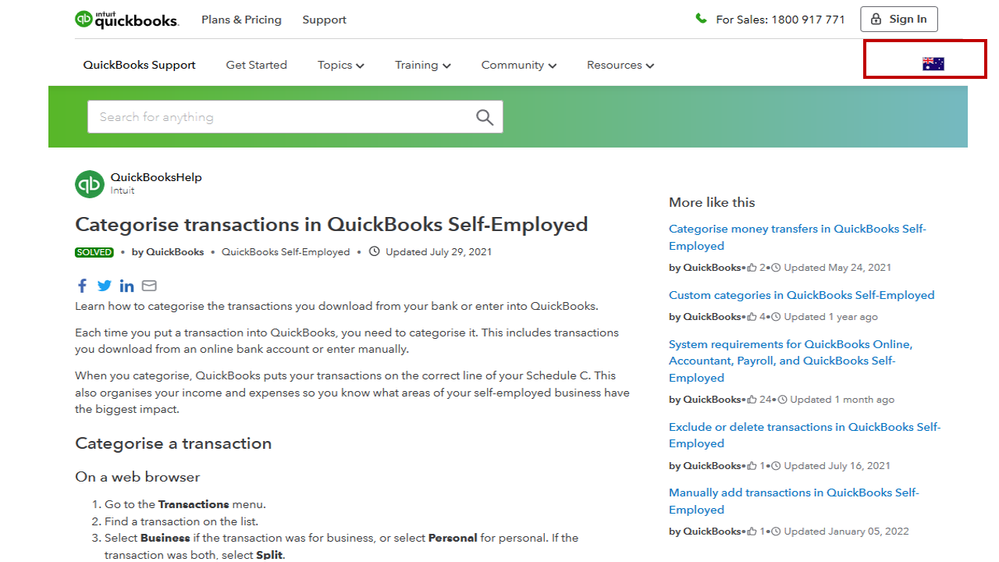
Task: Click the magnifying glass search icon
Action: point(485,117)
